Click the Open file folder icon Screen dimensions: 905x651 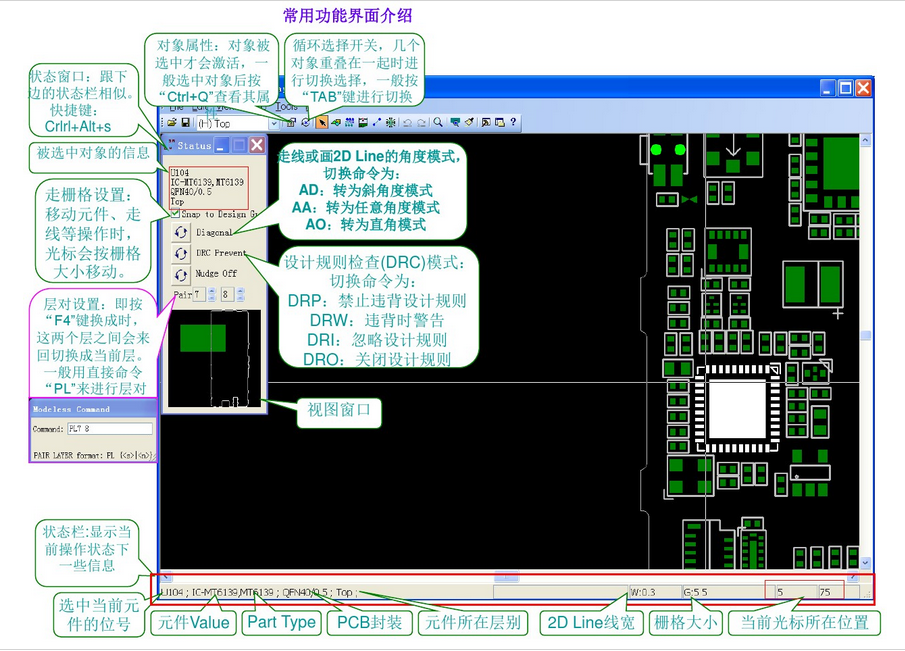(171, 122)
